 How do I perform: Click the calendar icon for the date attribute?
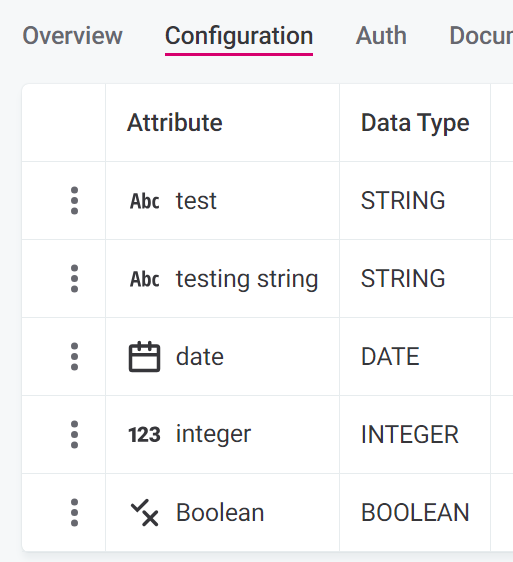point(144,357)
